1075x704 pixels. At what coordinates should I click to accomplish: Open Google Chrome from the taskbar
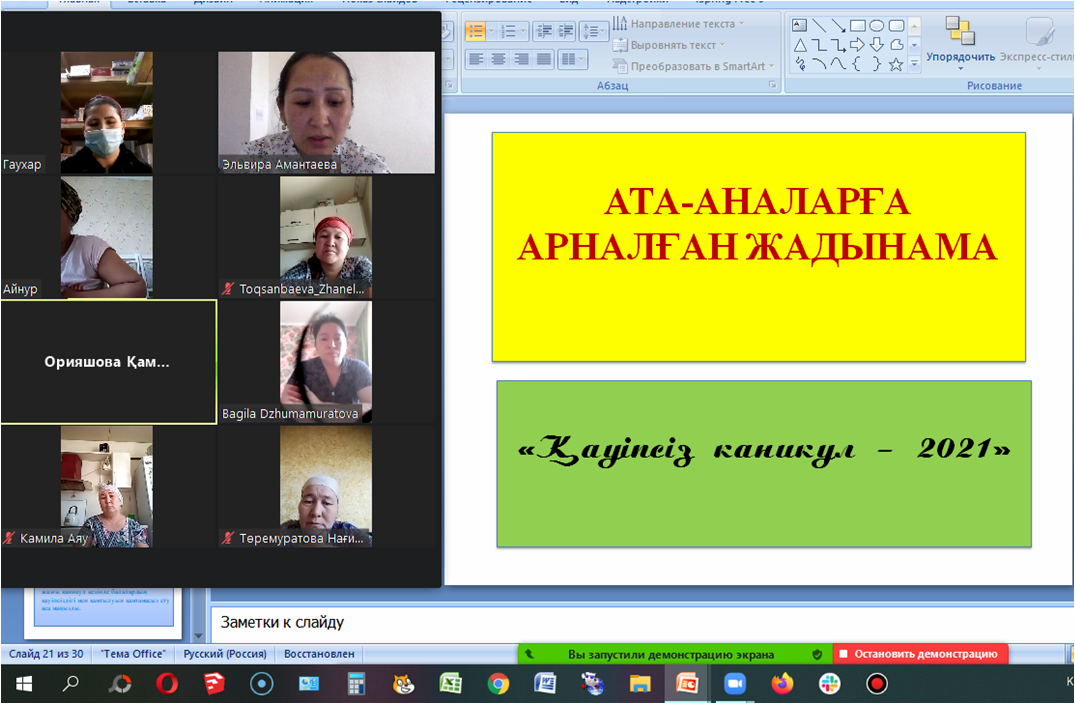click(498, 684)
